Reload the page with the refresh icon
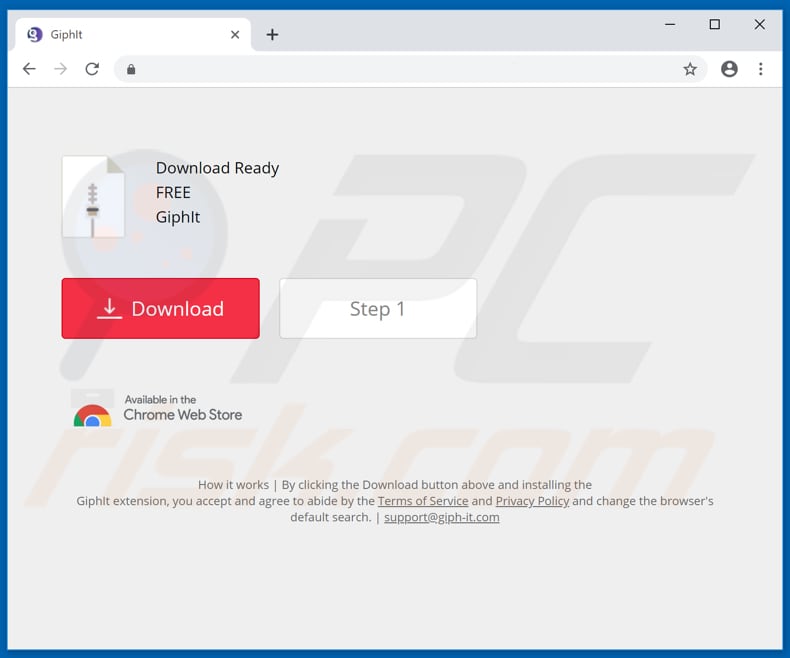This screenshot has height=658, width=790. point(92,69)
